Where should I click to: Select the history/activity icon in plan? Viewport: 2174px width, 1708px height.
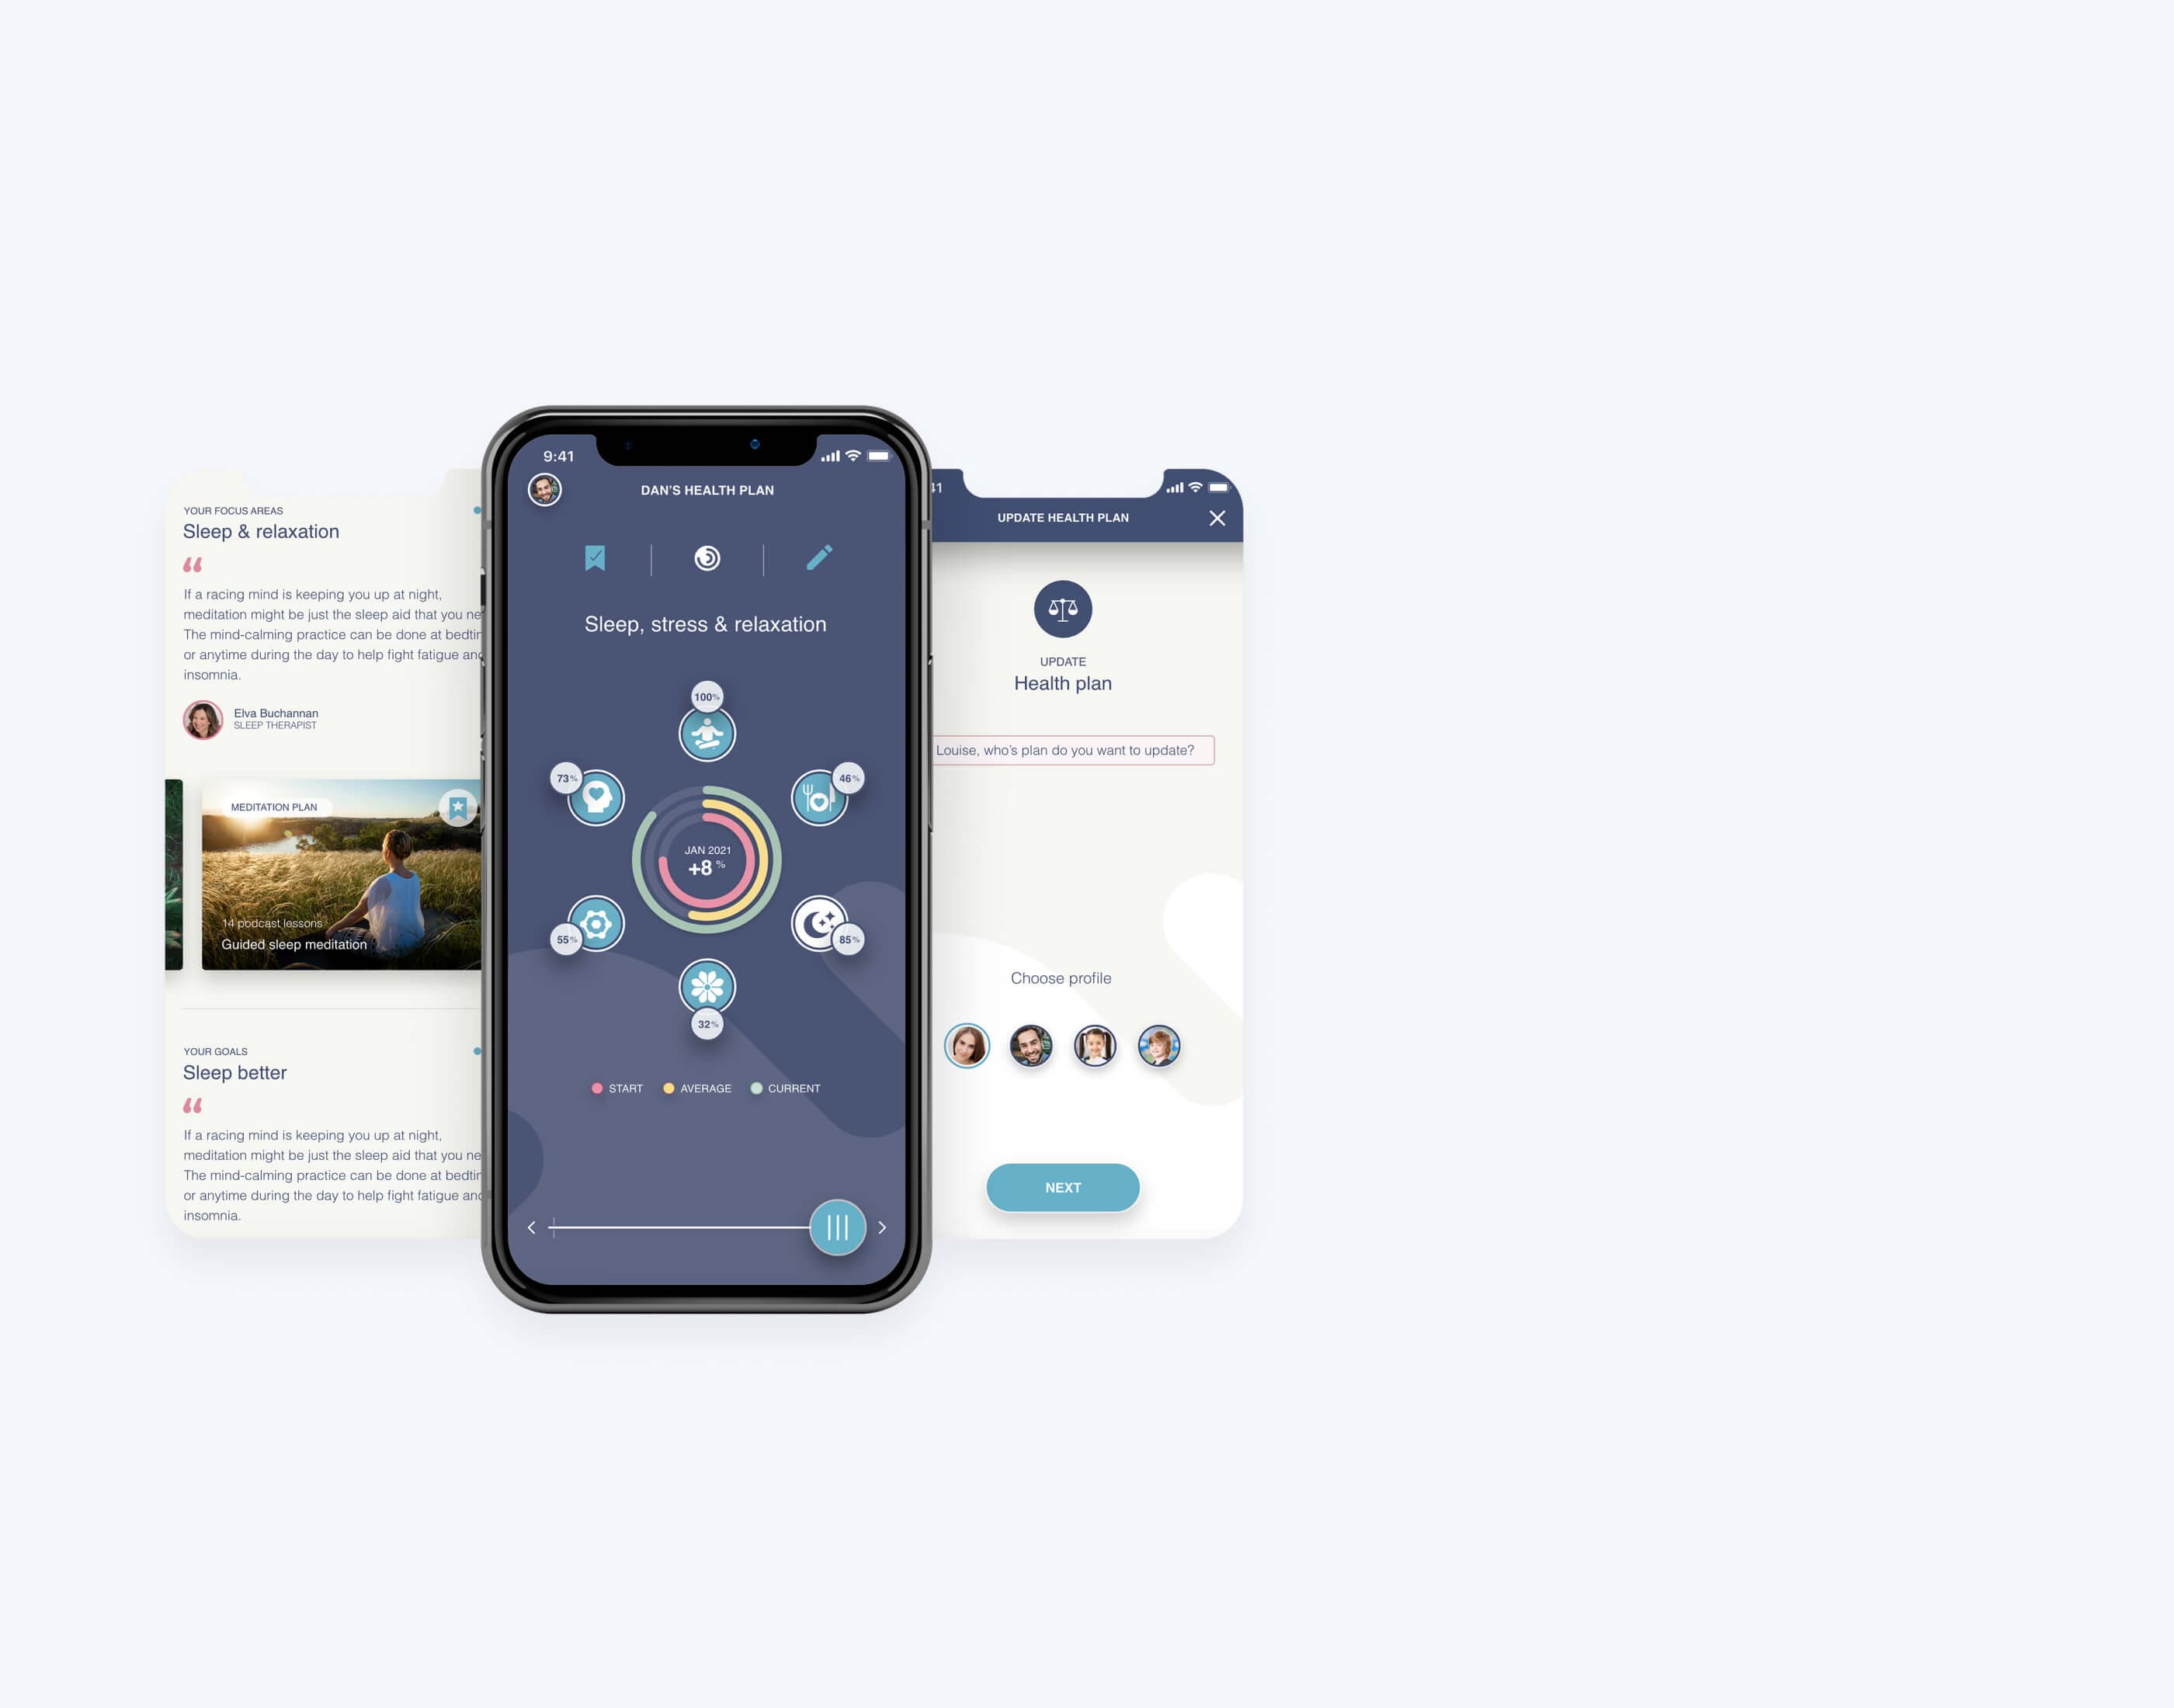(x=706, y=557)
